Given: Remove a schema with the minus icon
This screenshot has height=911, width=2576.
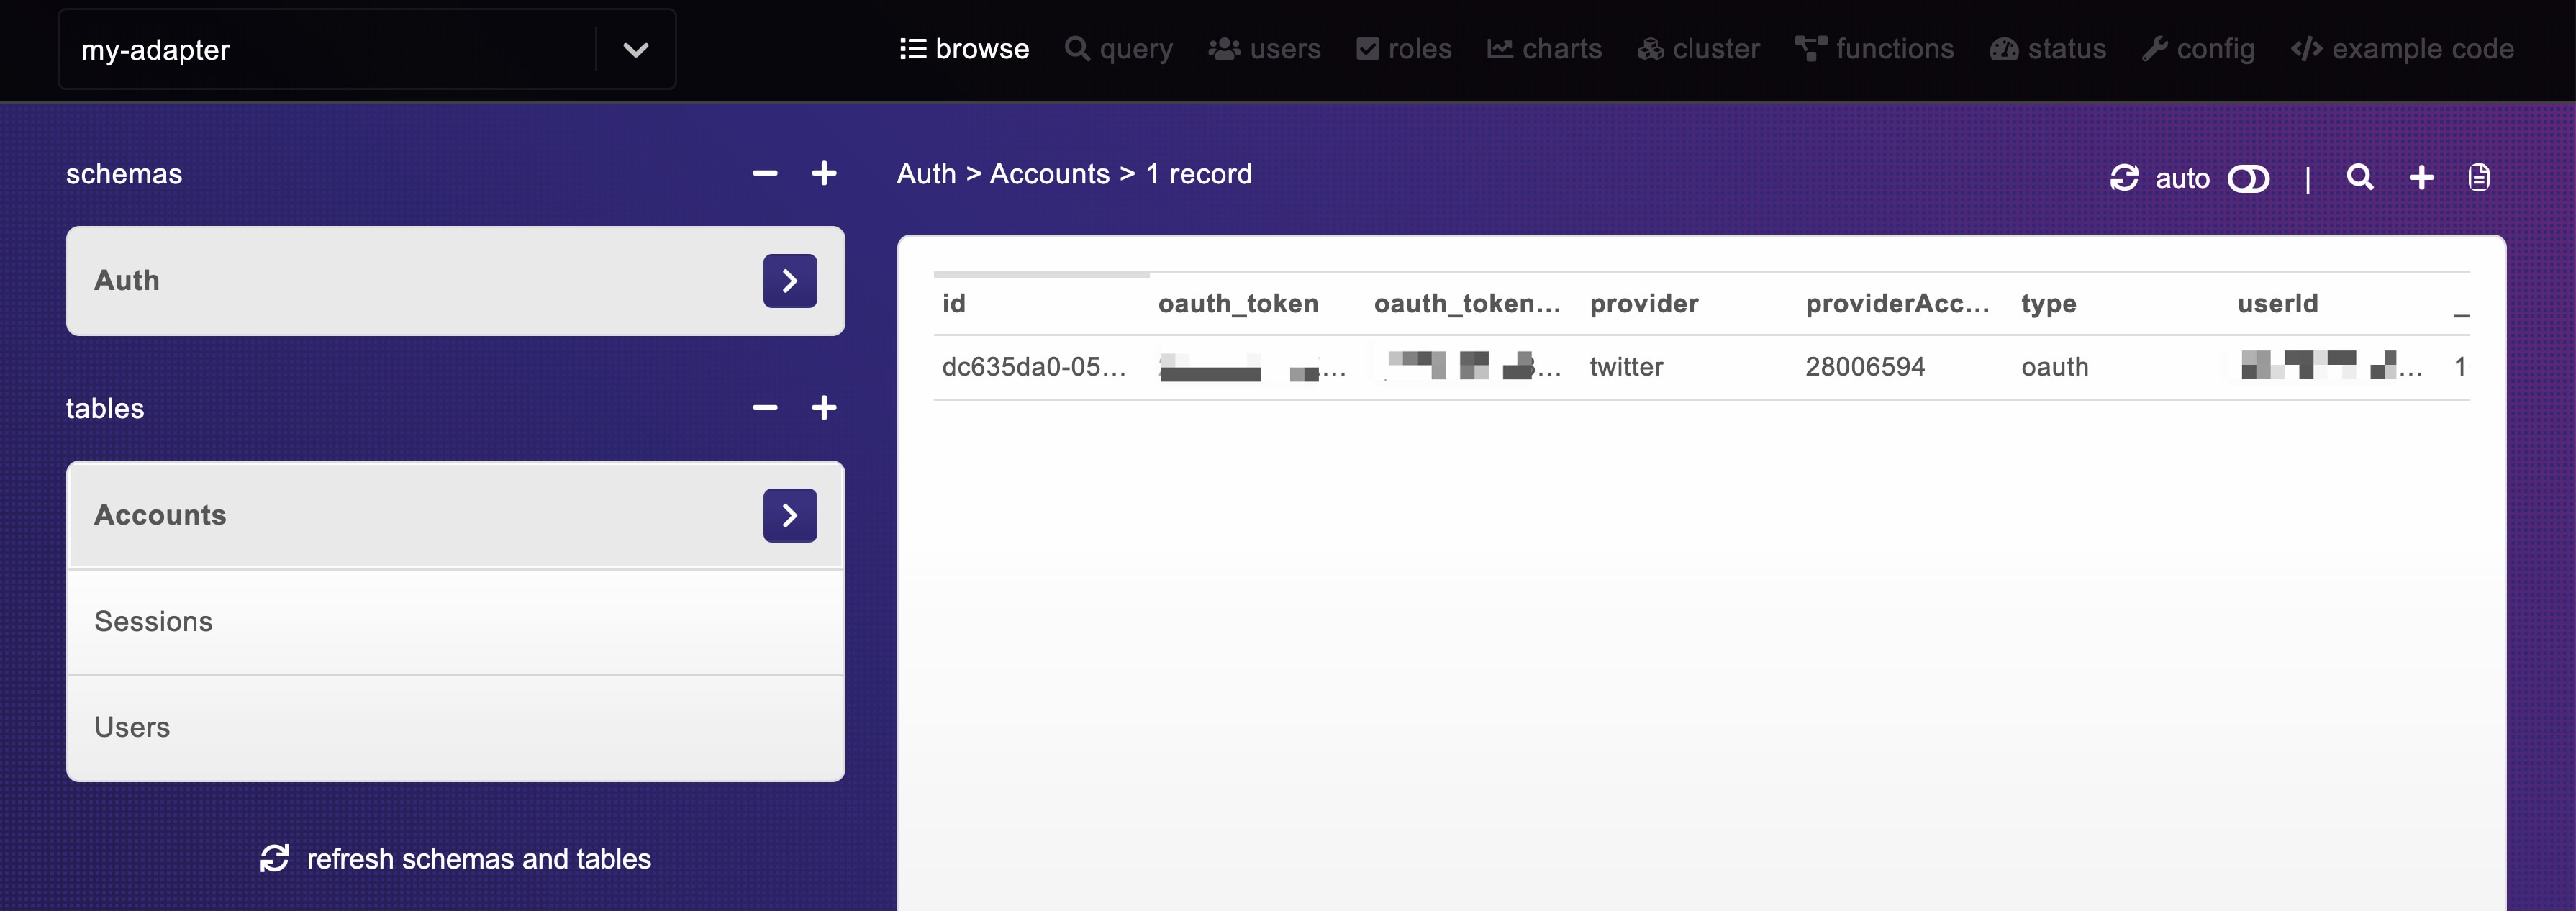Looking at the screenshot, I should point(765,174).
